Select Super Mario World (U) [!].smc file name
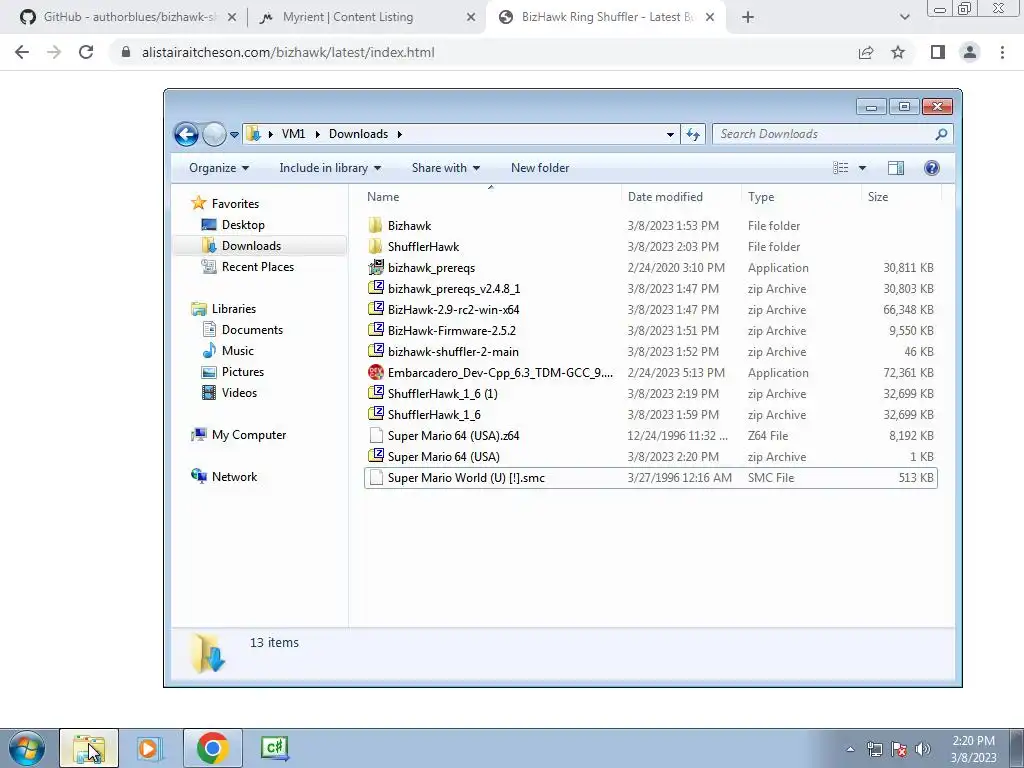The height and width of the screenshot is (768, 1024). point(466,477)
